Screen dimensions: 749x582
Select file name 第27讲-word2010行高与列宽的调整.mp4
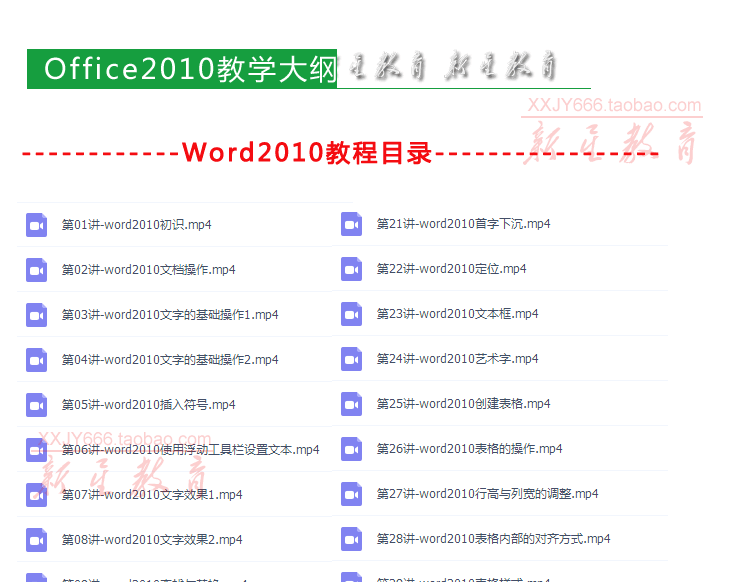click(x=487, y=494)
